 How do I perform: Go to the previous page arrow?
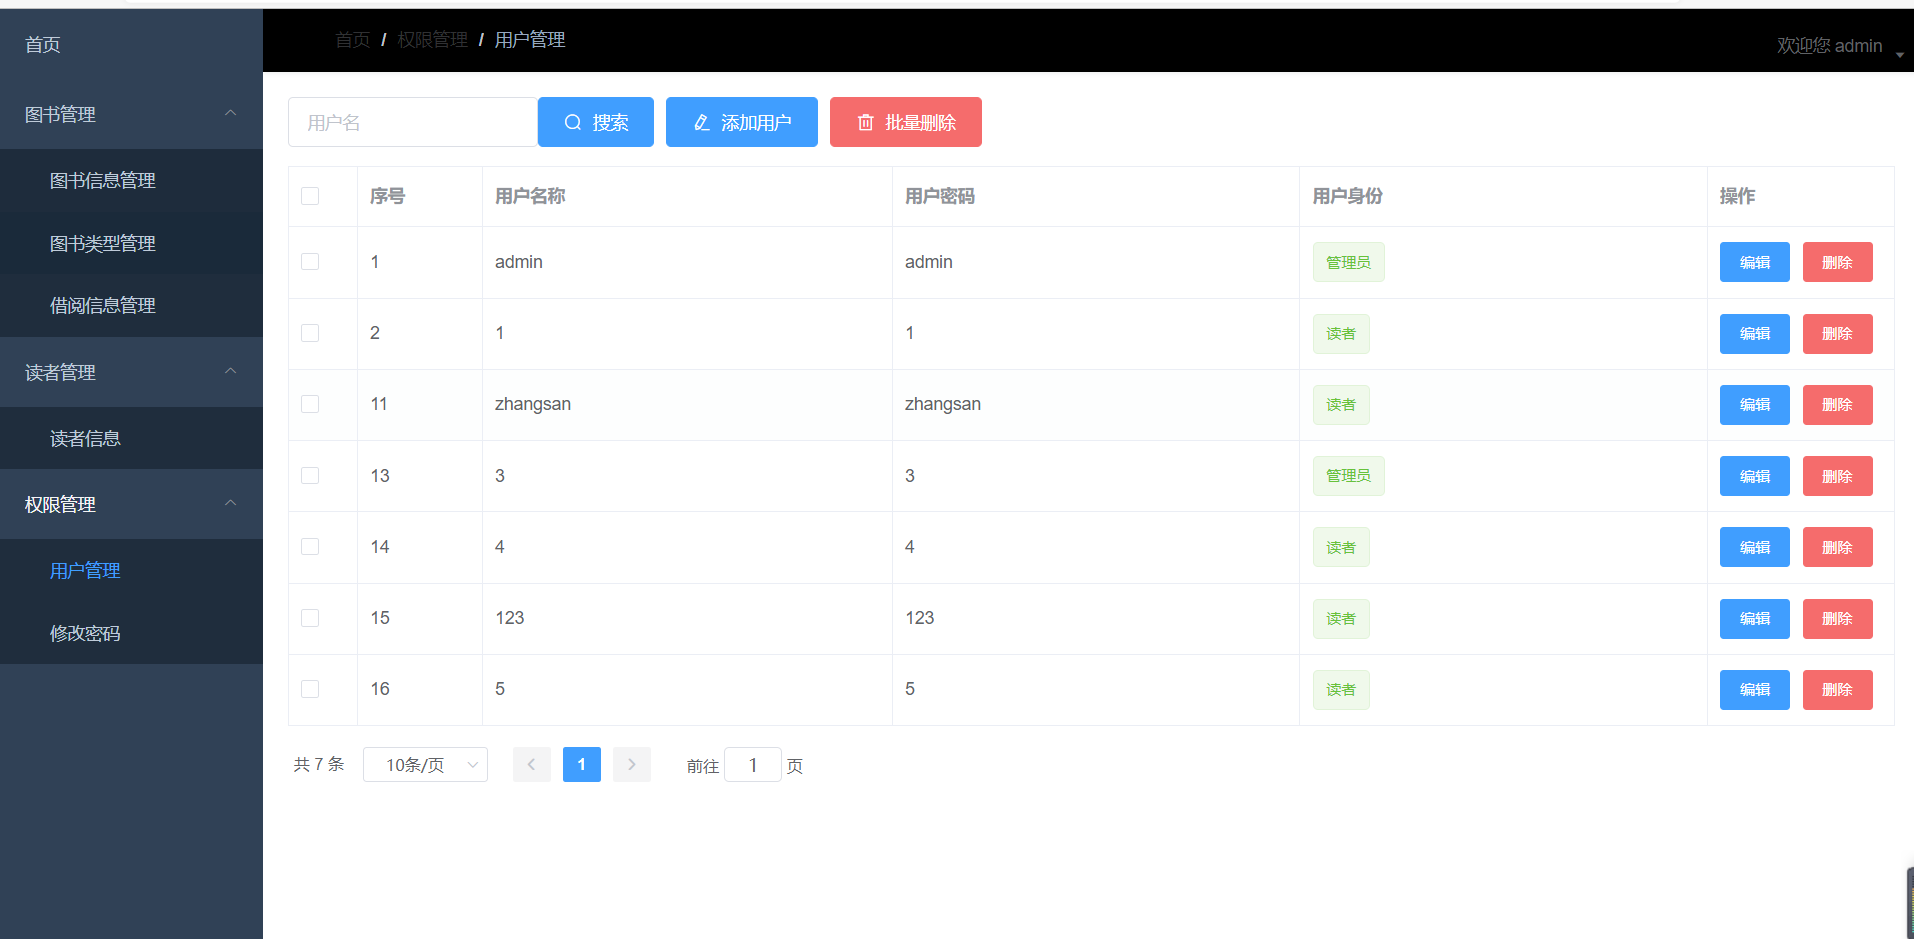pyautogui.click(x=532, y=765)
